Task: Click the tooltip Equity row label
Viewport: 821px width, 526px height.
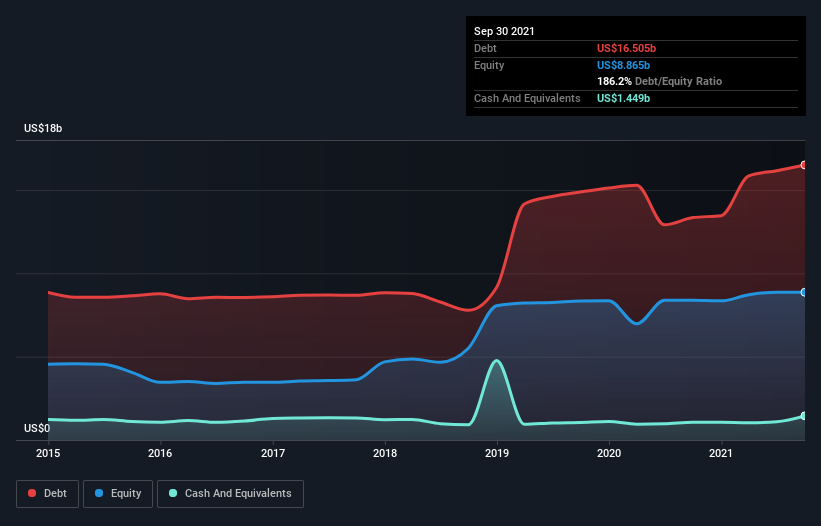Action: point(489,65)
